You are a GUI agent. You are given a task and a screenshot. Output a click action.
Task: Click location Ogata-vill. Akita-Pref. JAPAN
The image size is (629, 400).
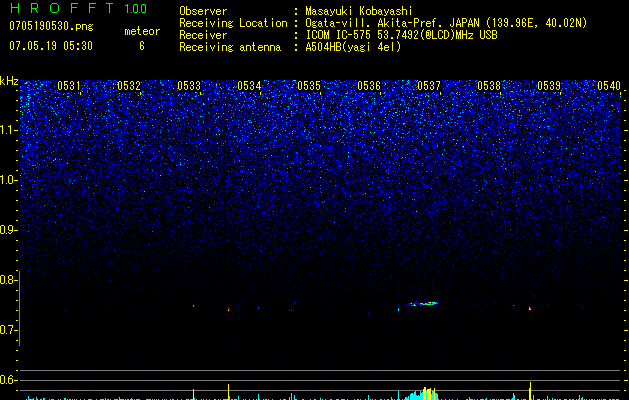(392, 23)
